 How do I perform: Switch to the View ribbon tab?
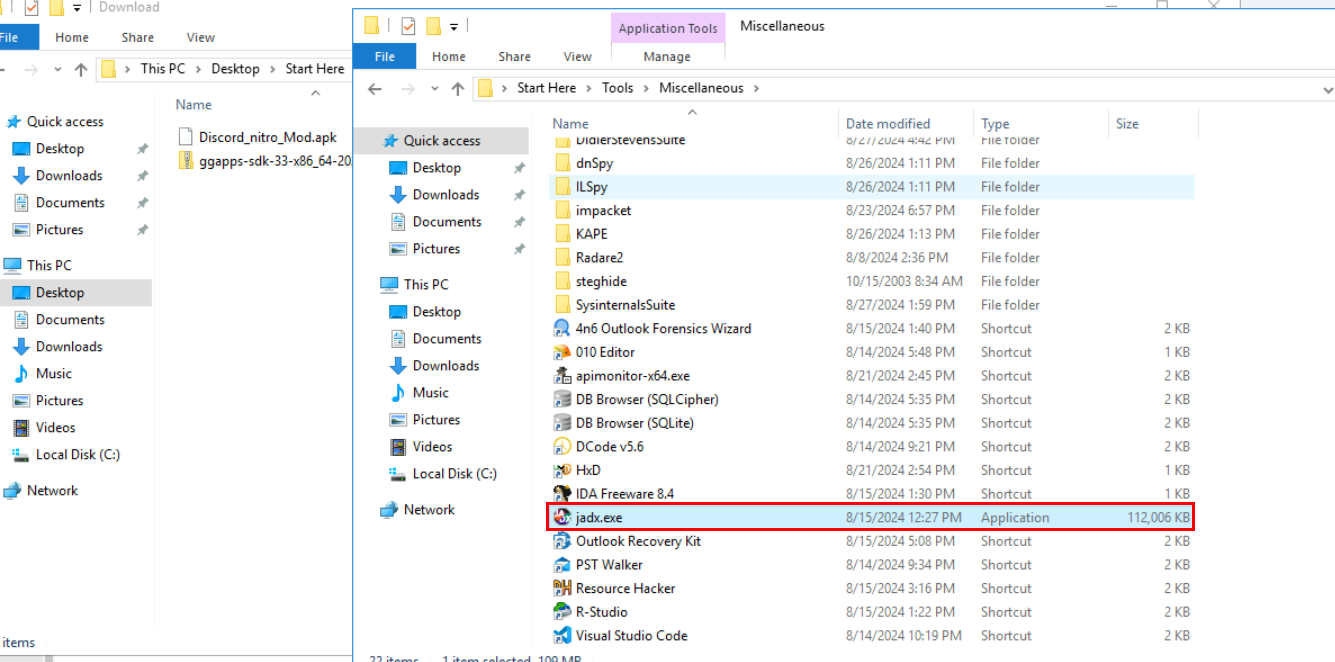pyautogui.click(x=577, y=56)
